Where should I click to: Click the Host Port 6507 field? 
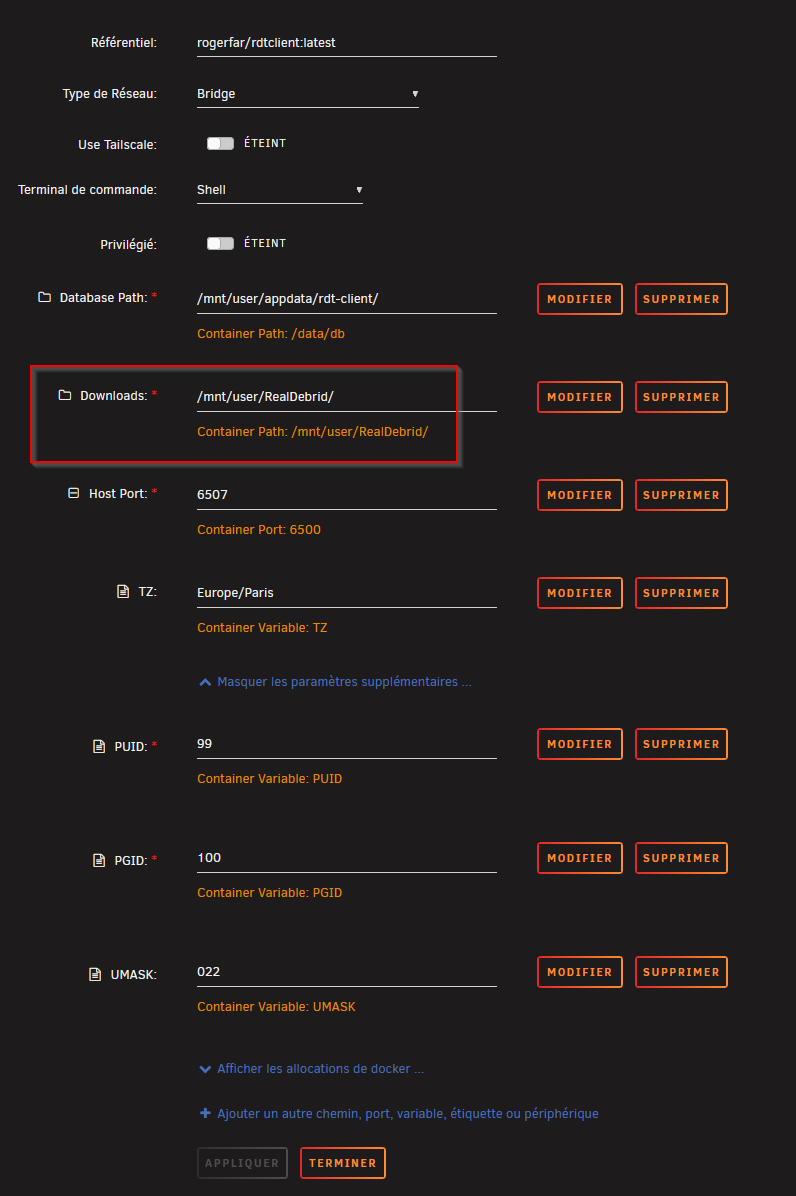347,494
